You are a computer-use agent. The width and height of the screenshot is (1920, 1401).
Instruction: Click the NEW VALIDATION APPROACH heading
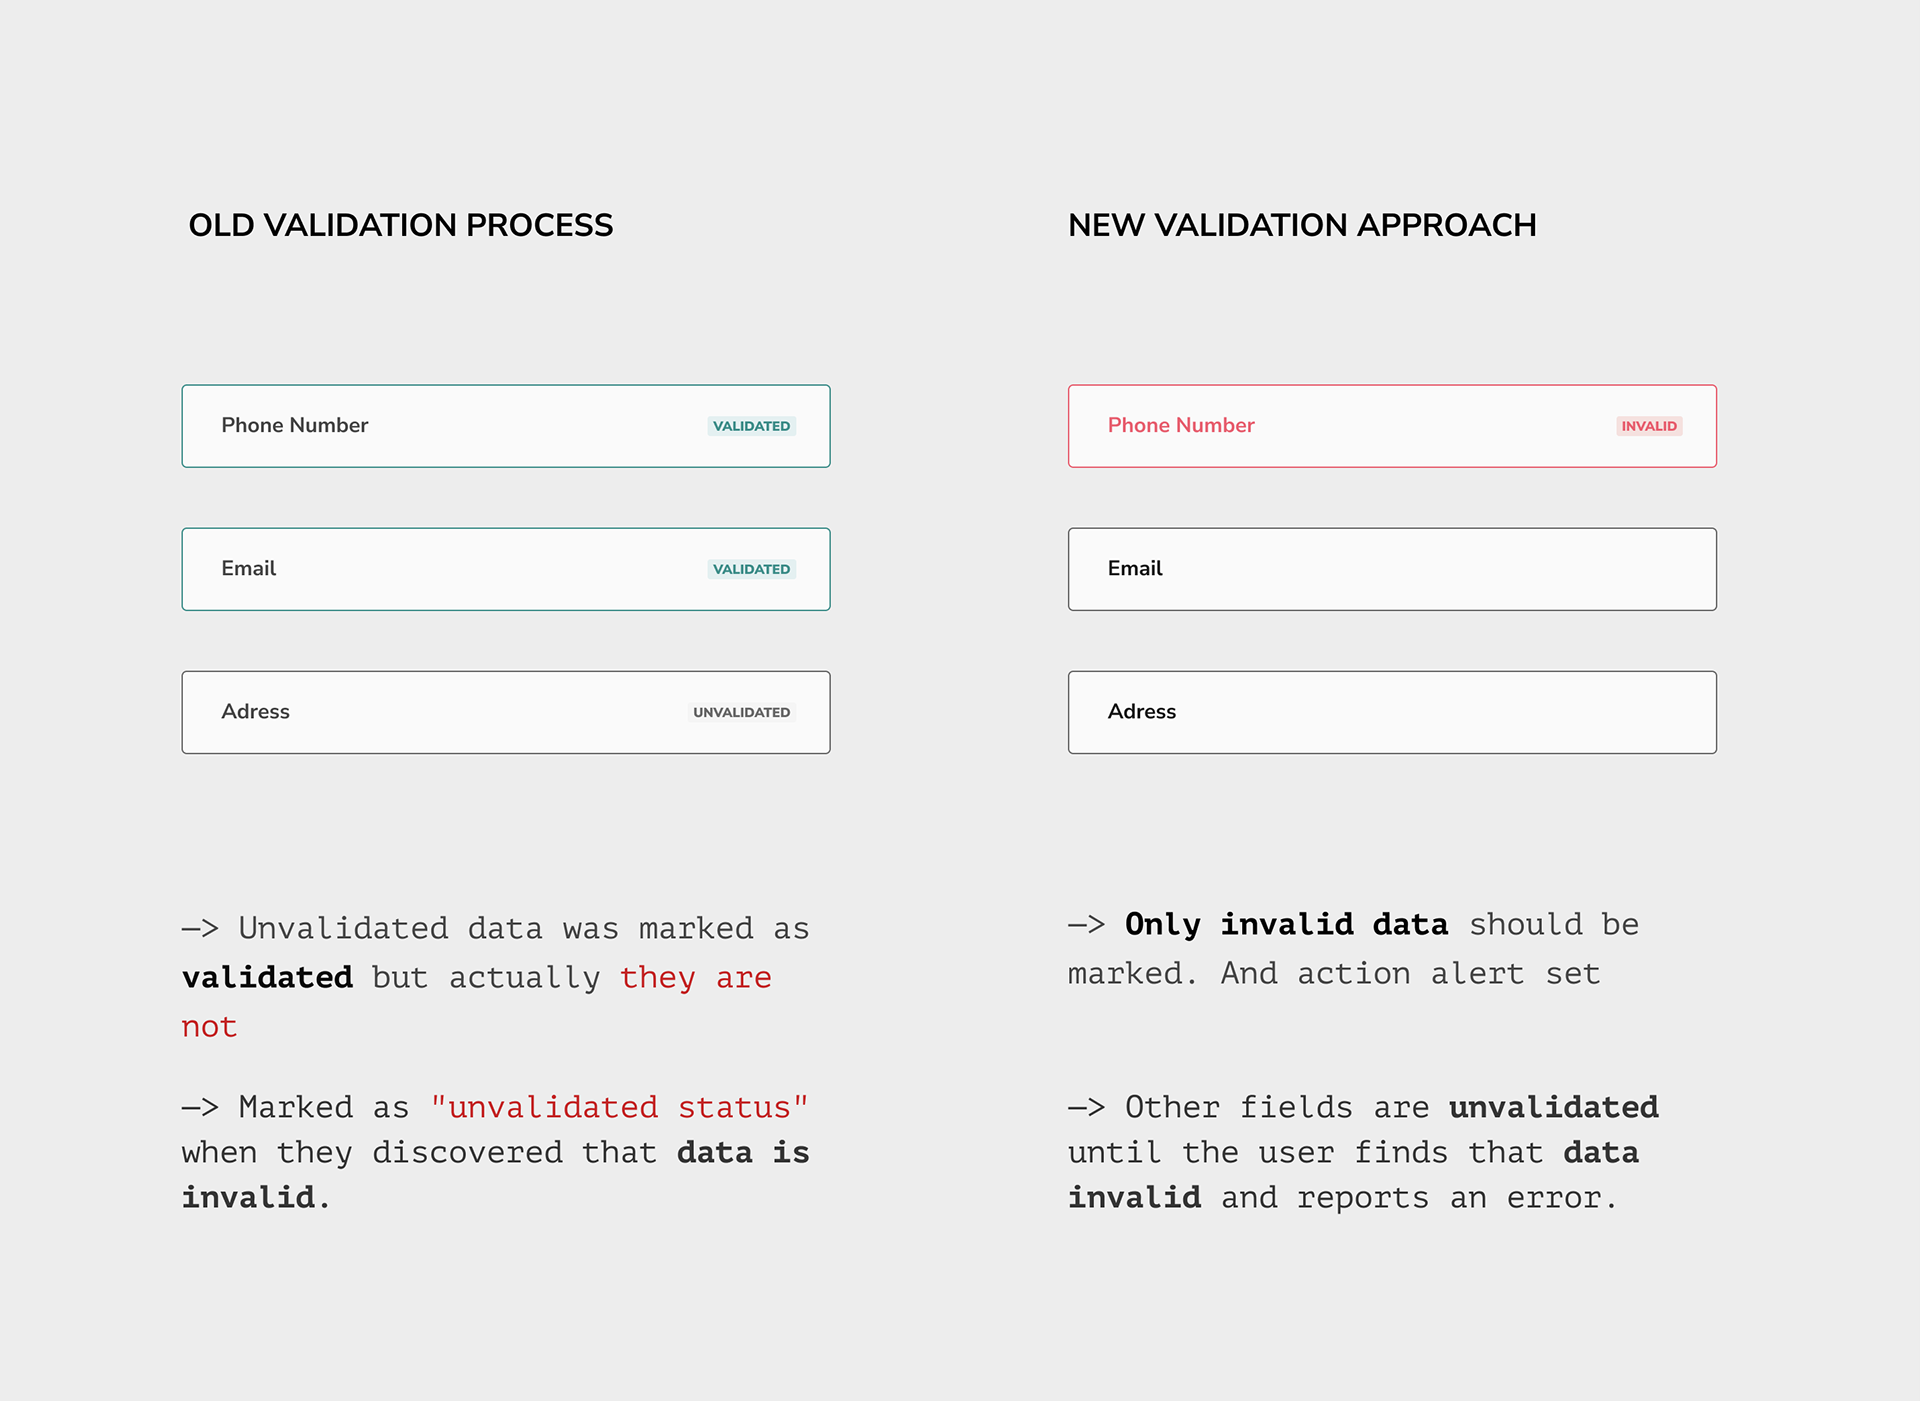point(1302,225)
